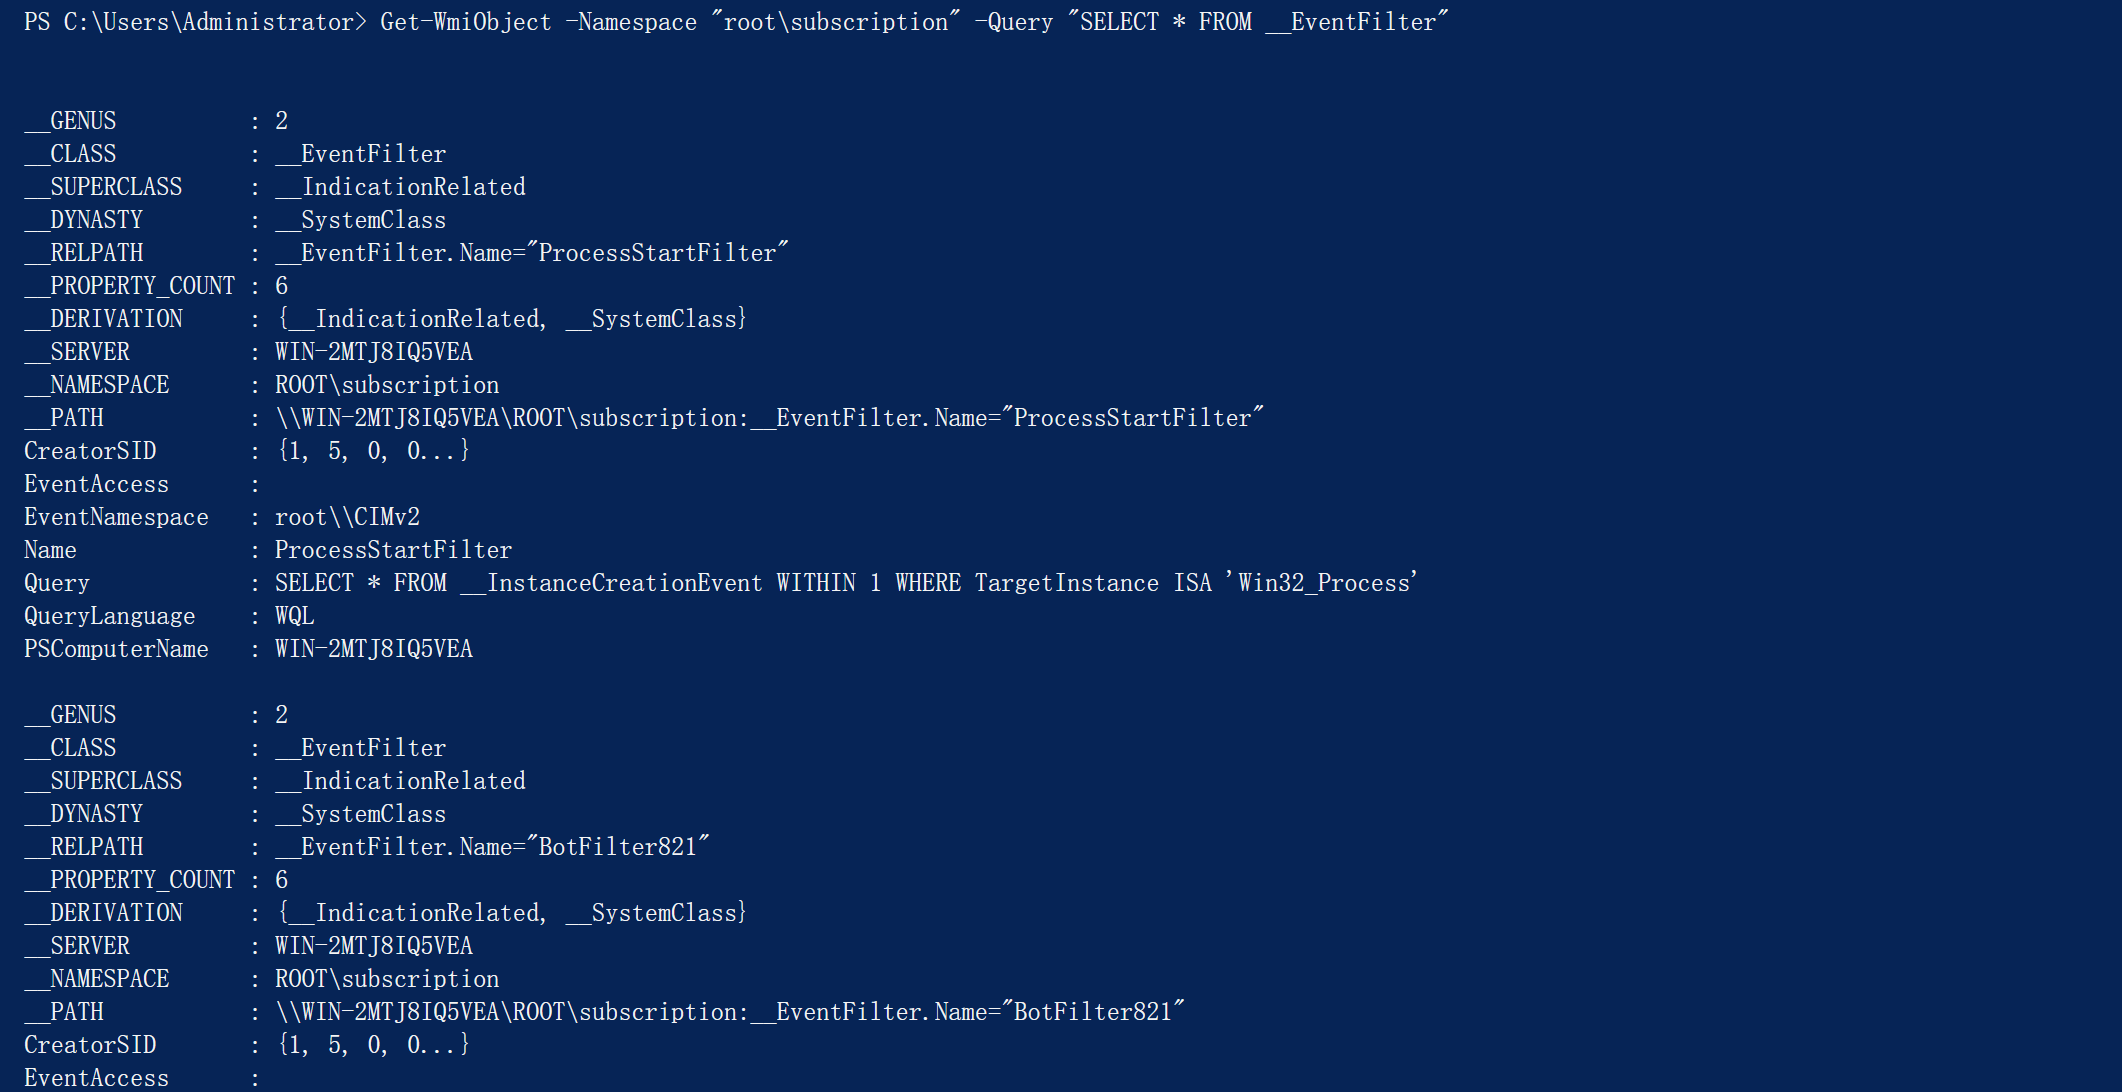Click the "SELECT * FROM __EventFilter" query string

tap(1257, 22)
